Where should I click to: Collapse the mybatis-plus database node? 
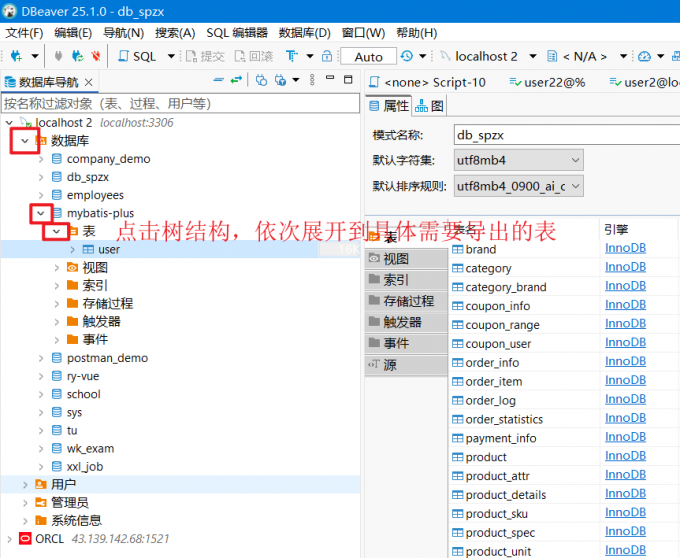[41, 213]
